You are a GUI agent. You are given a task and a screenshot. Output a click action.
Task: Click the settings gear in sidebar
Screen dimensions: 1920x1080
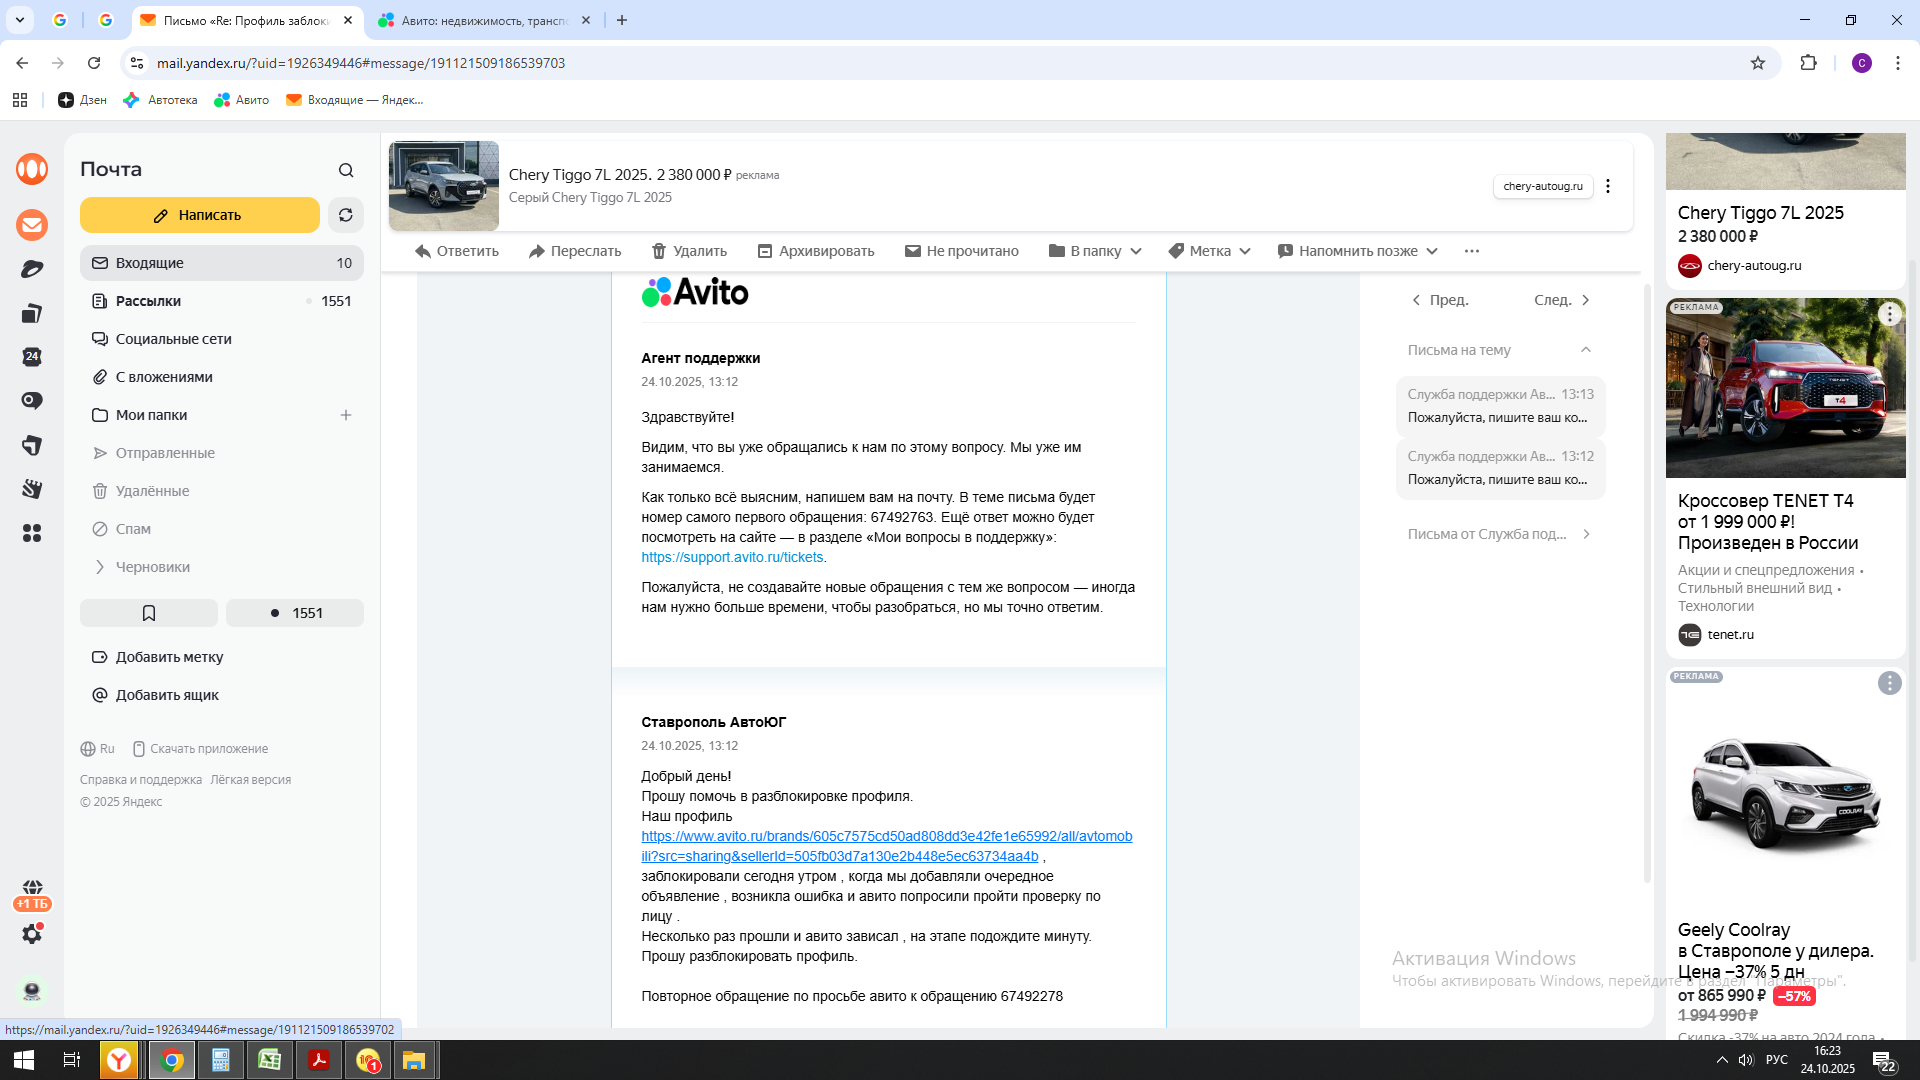[x=32, y=934]
